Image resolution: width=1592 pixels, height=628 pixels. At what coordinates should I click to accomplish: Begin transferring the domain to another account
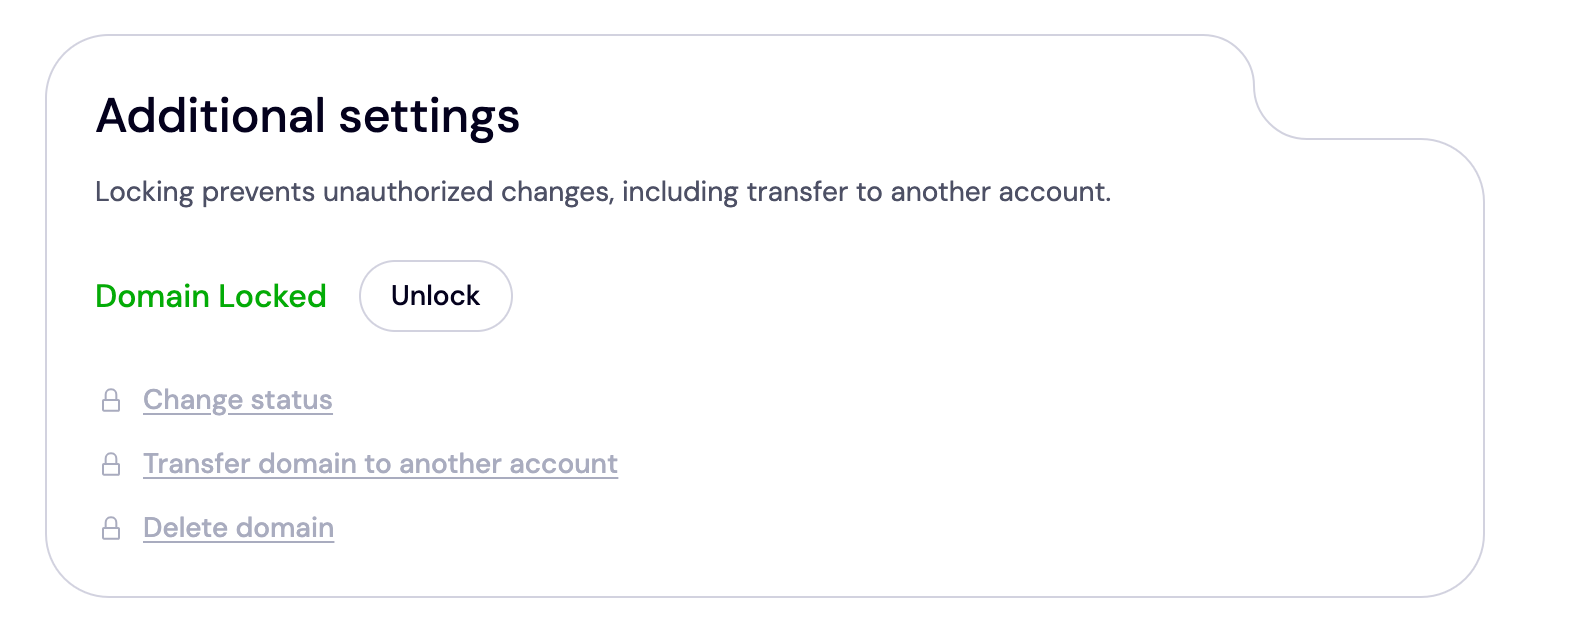(x=380, y=464)
